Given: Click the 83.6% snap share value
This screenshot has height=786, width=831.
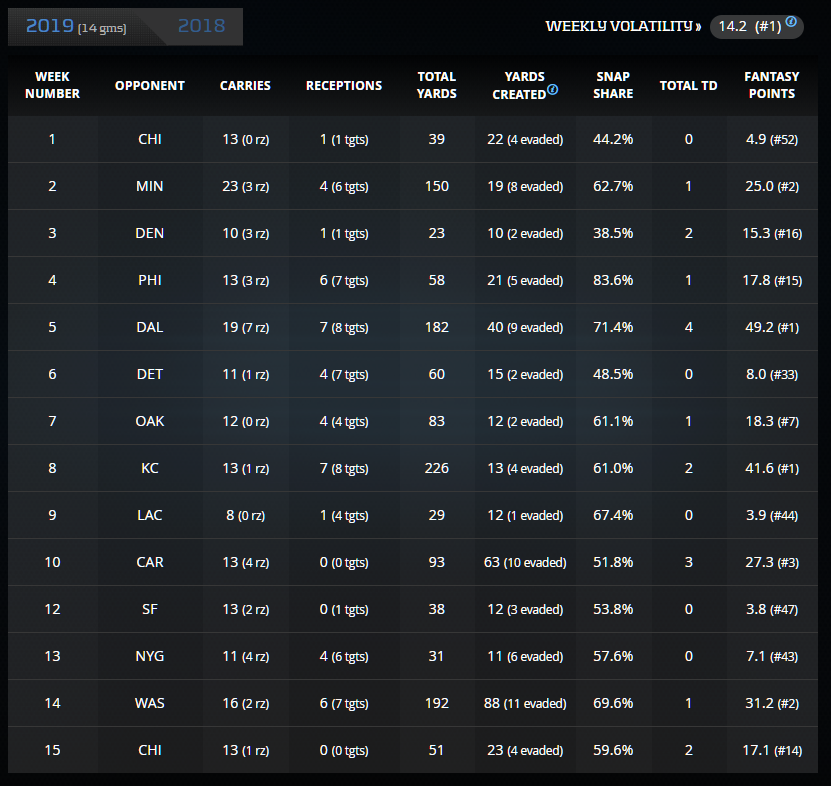Looking at the screenshot, I should click(x=613, y=280).
